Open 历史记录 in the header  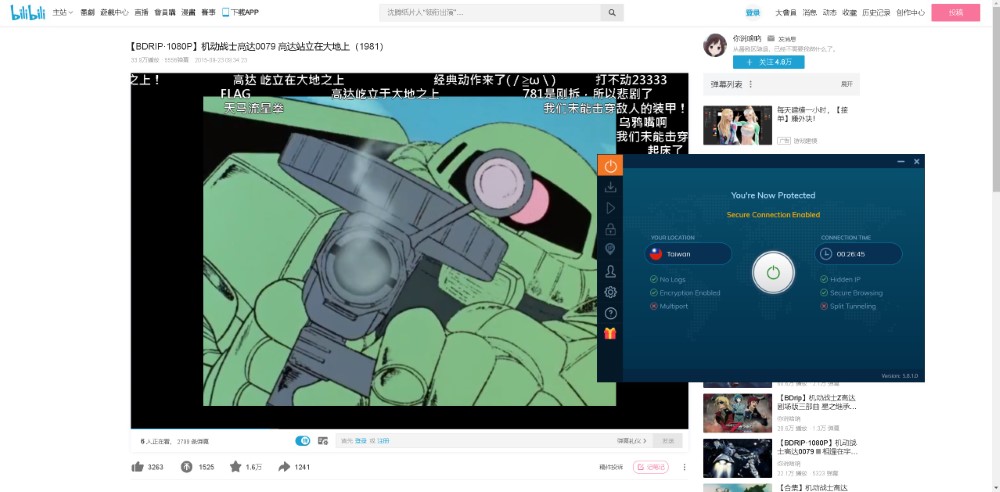click(876, 13)
